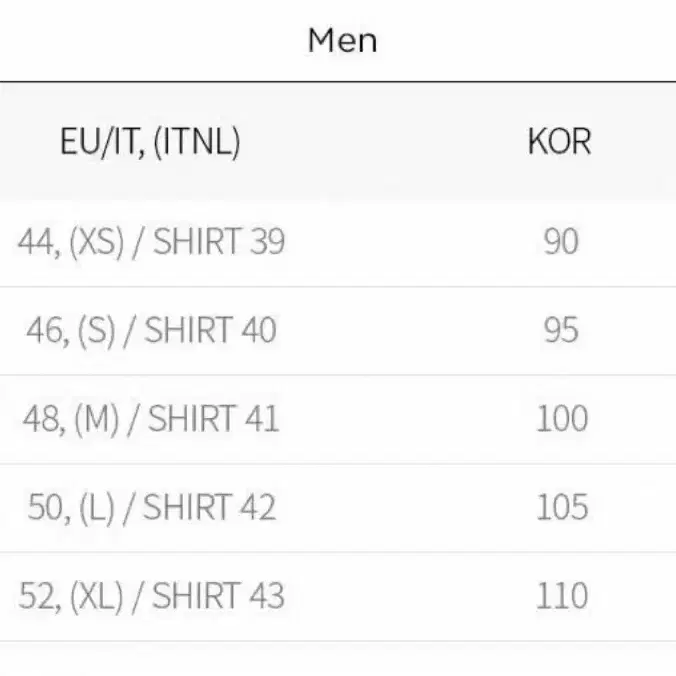Select the 52, (XL) / SHIRT 43 cell
Screen dimensions: 676x676
click(151, 596)
